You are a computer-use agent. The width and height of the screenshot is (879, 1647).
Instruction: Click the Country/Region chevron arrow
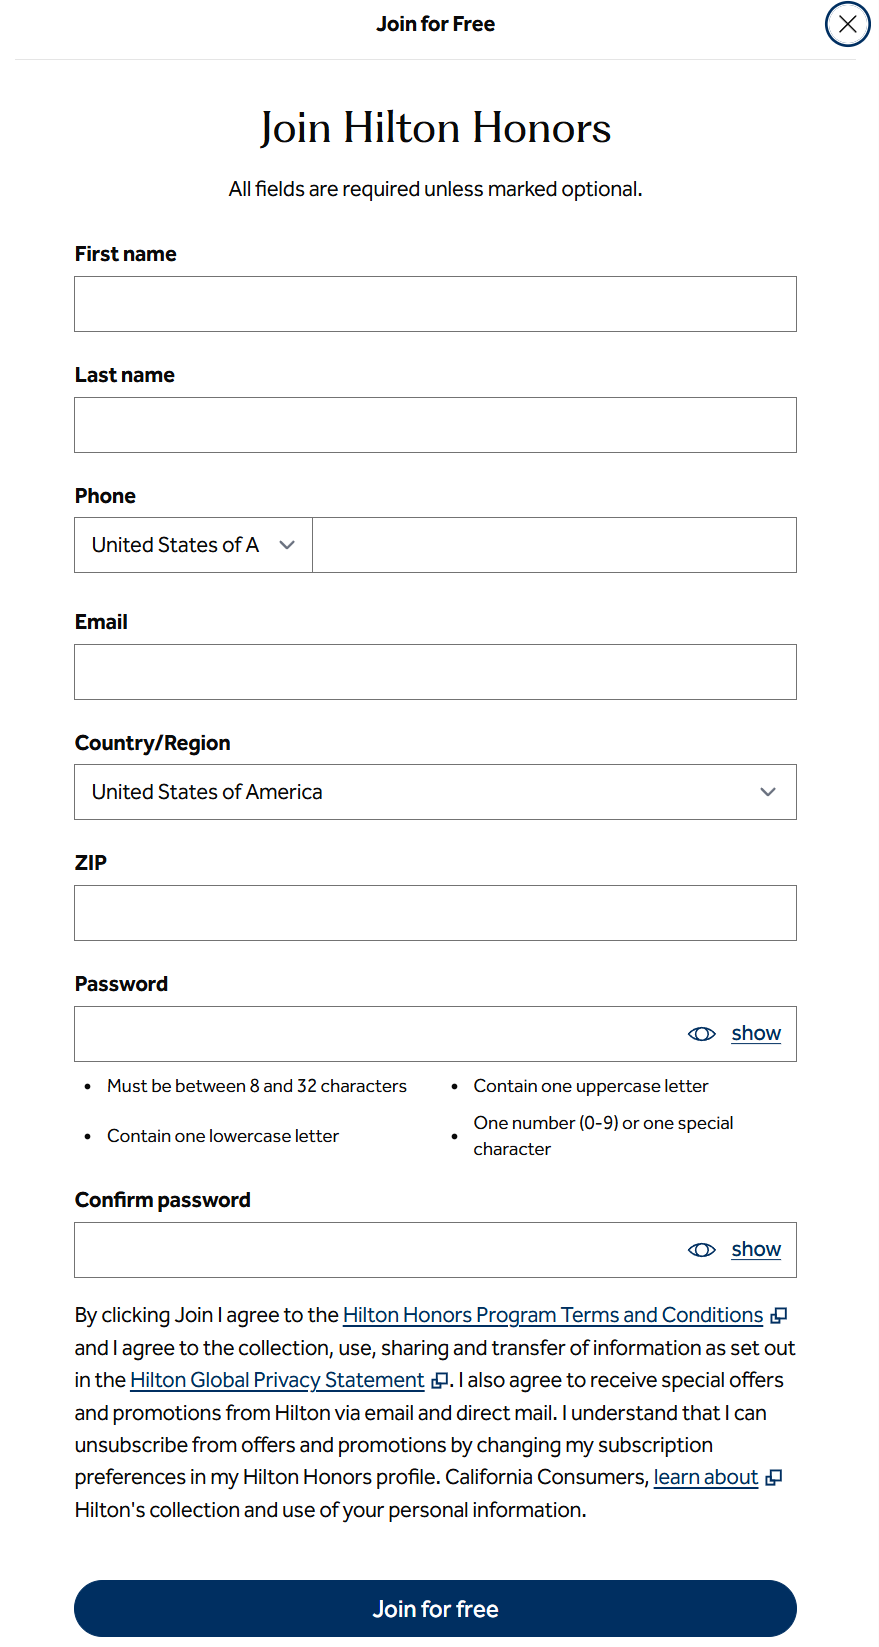pos(768,792)
